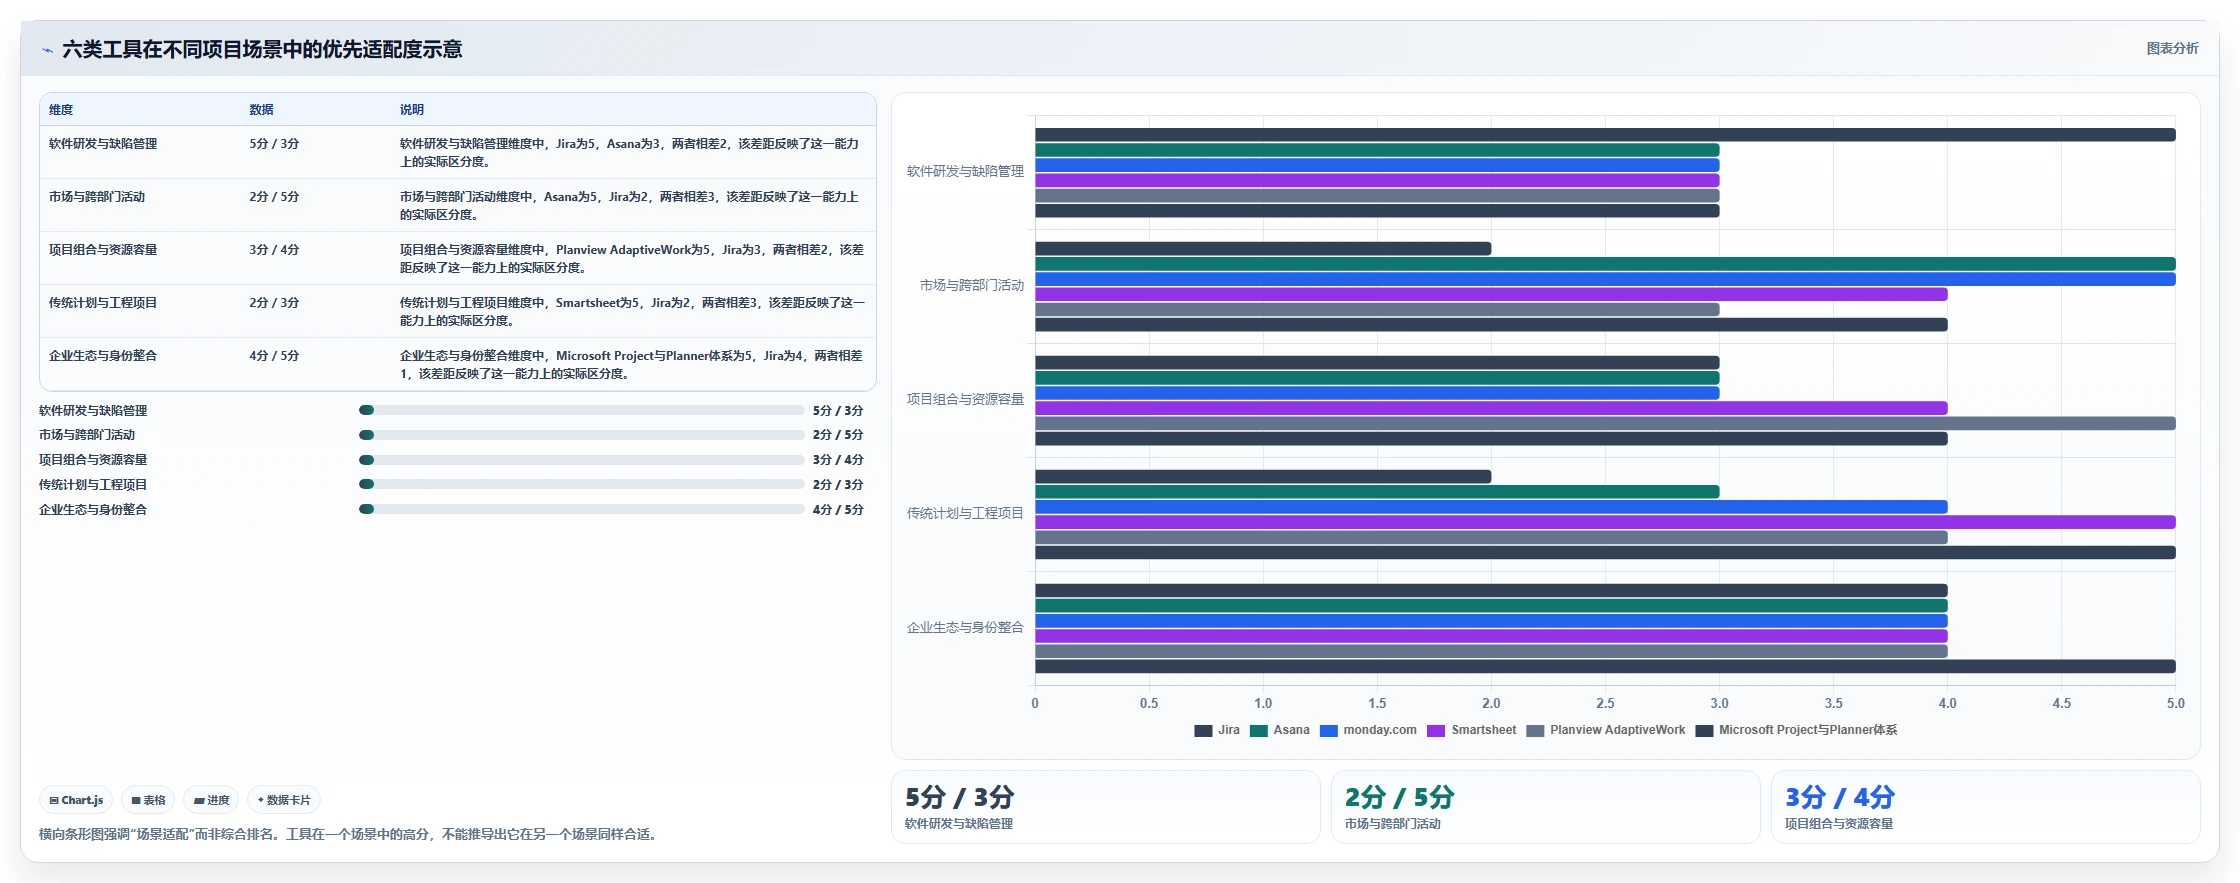Screen dimensions: 2240x883
Task: Select table cell 市场与跨部门活动
Action: [97, 197]
